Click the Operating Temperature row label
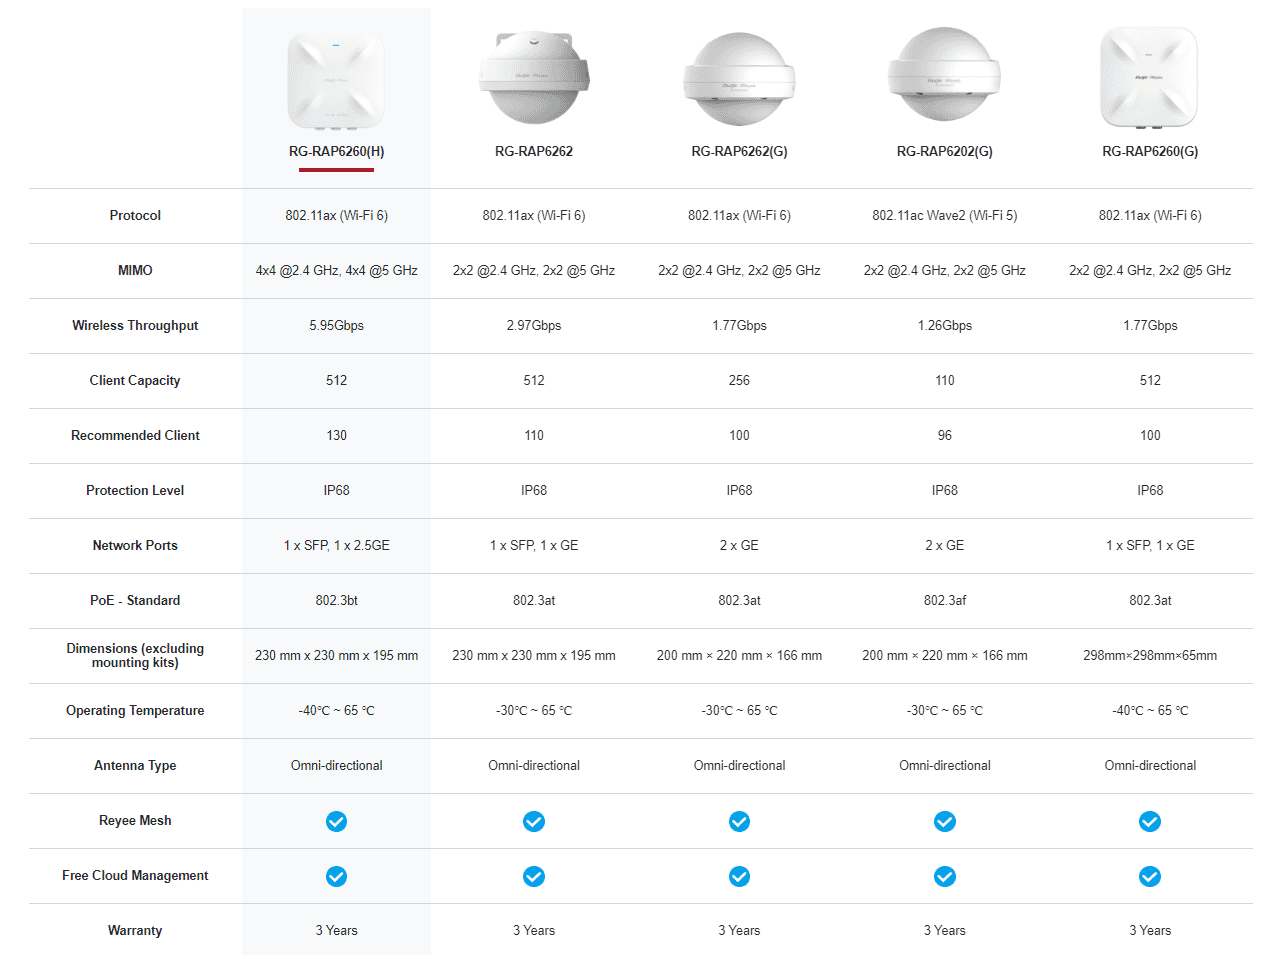 [x=135, y=710]
